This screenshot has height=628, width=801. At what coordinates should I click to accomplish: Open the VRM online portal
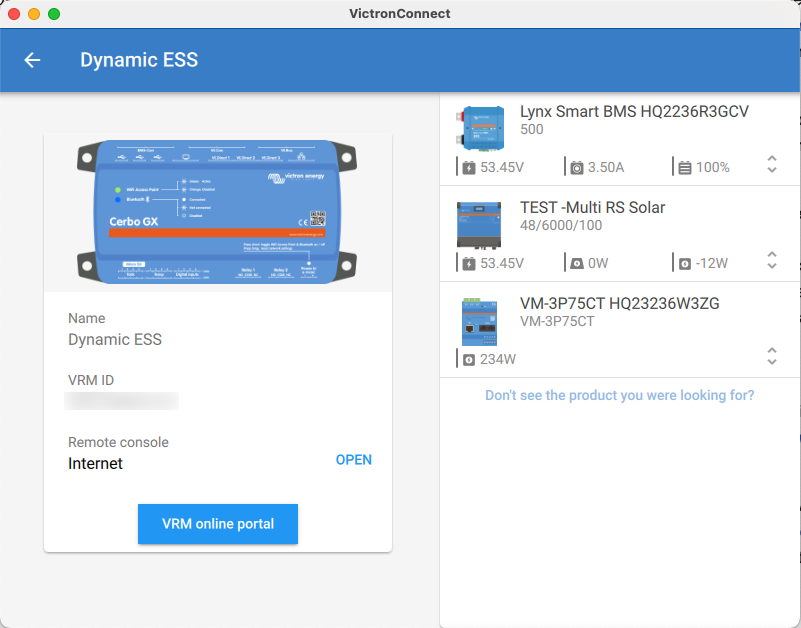(x=218, y=524)
